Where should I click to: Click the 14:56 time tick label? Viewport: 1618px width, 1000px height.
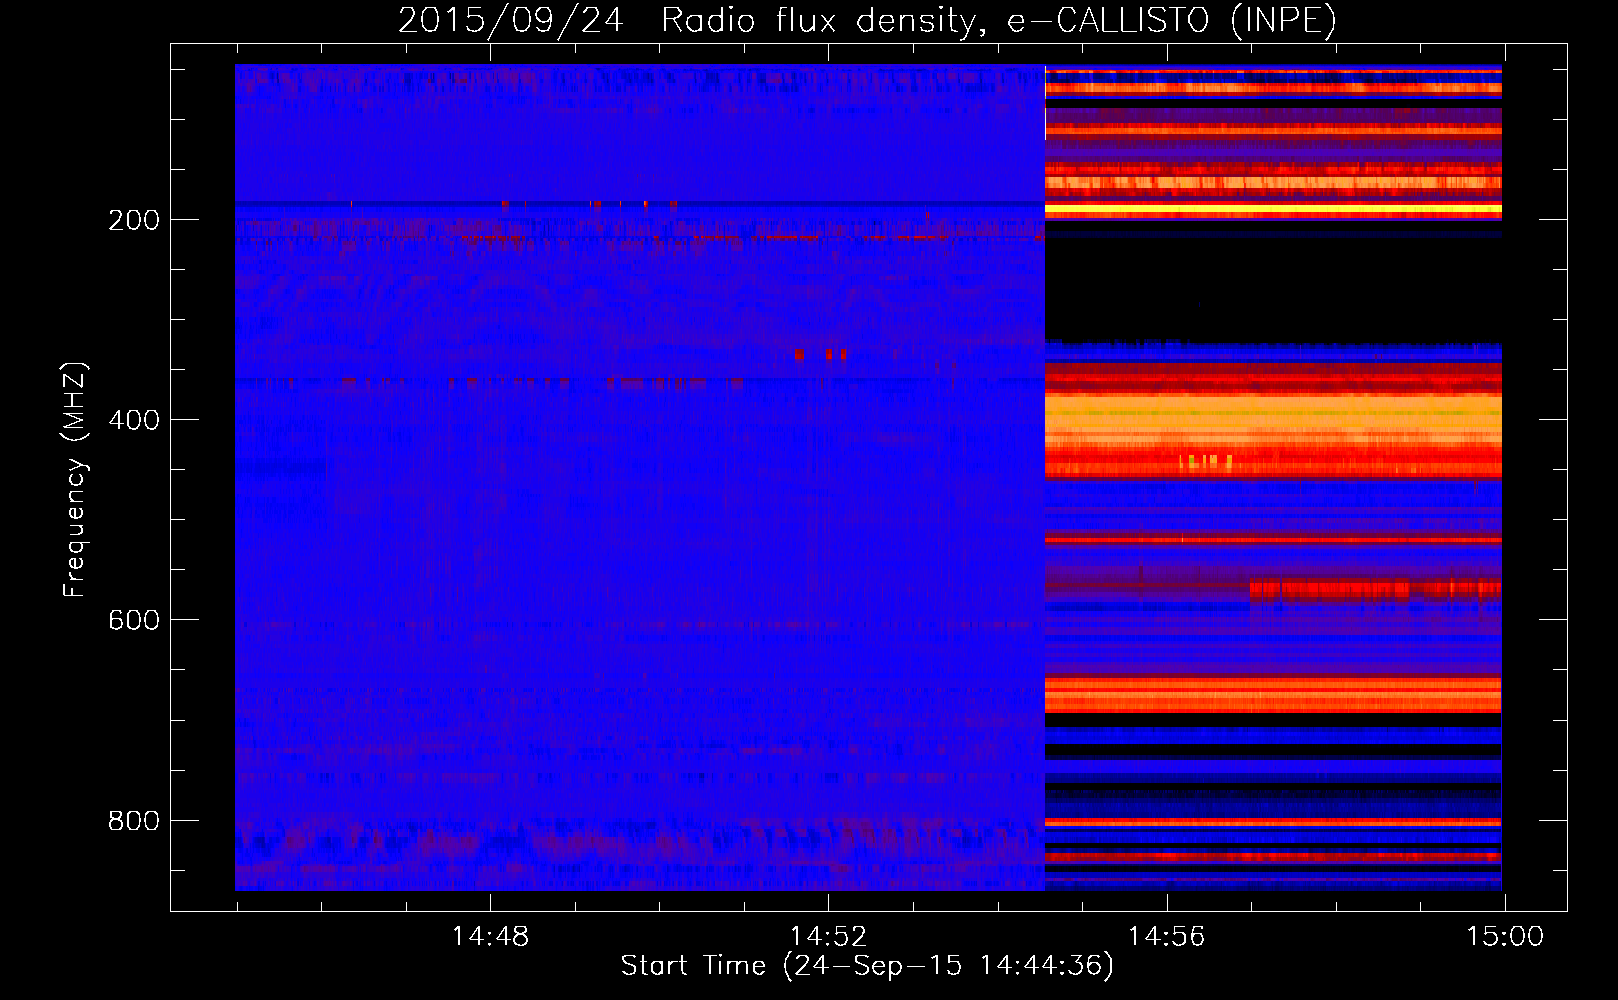click(1166, 937)
